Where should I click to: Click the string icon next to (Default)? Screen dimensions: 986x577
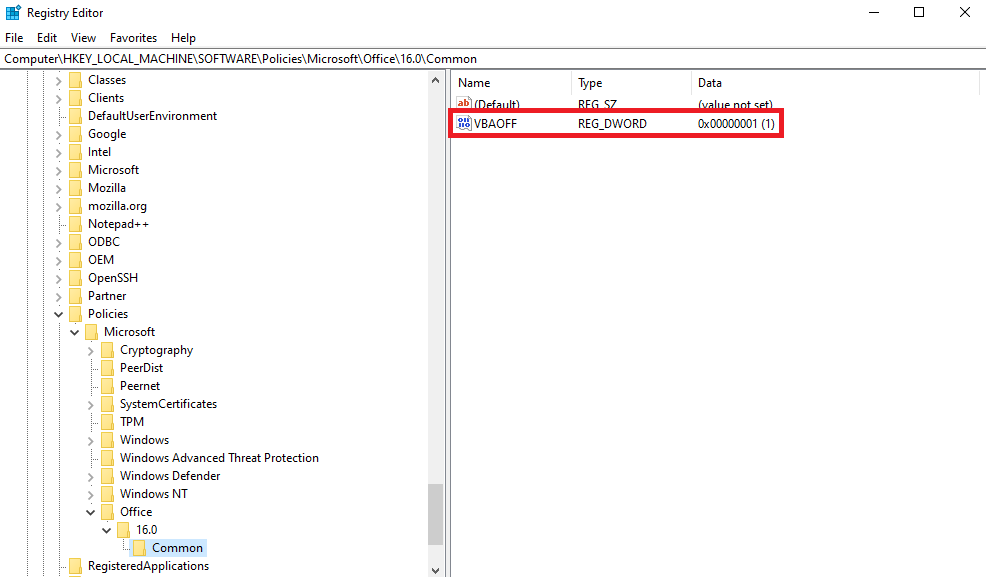coord(464,103)
